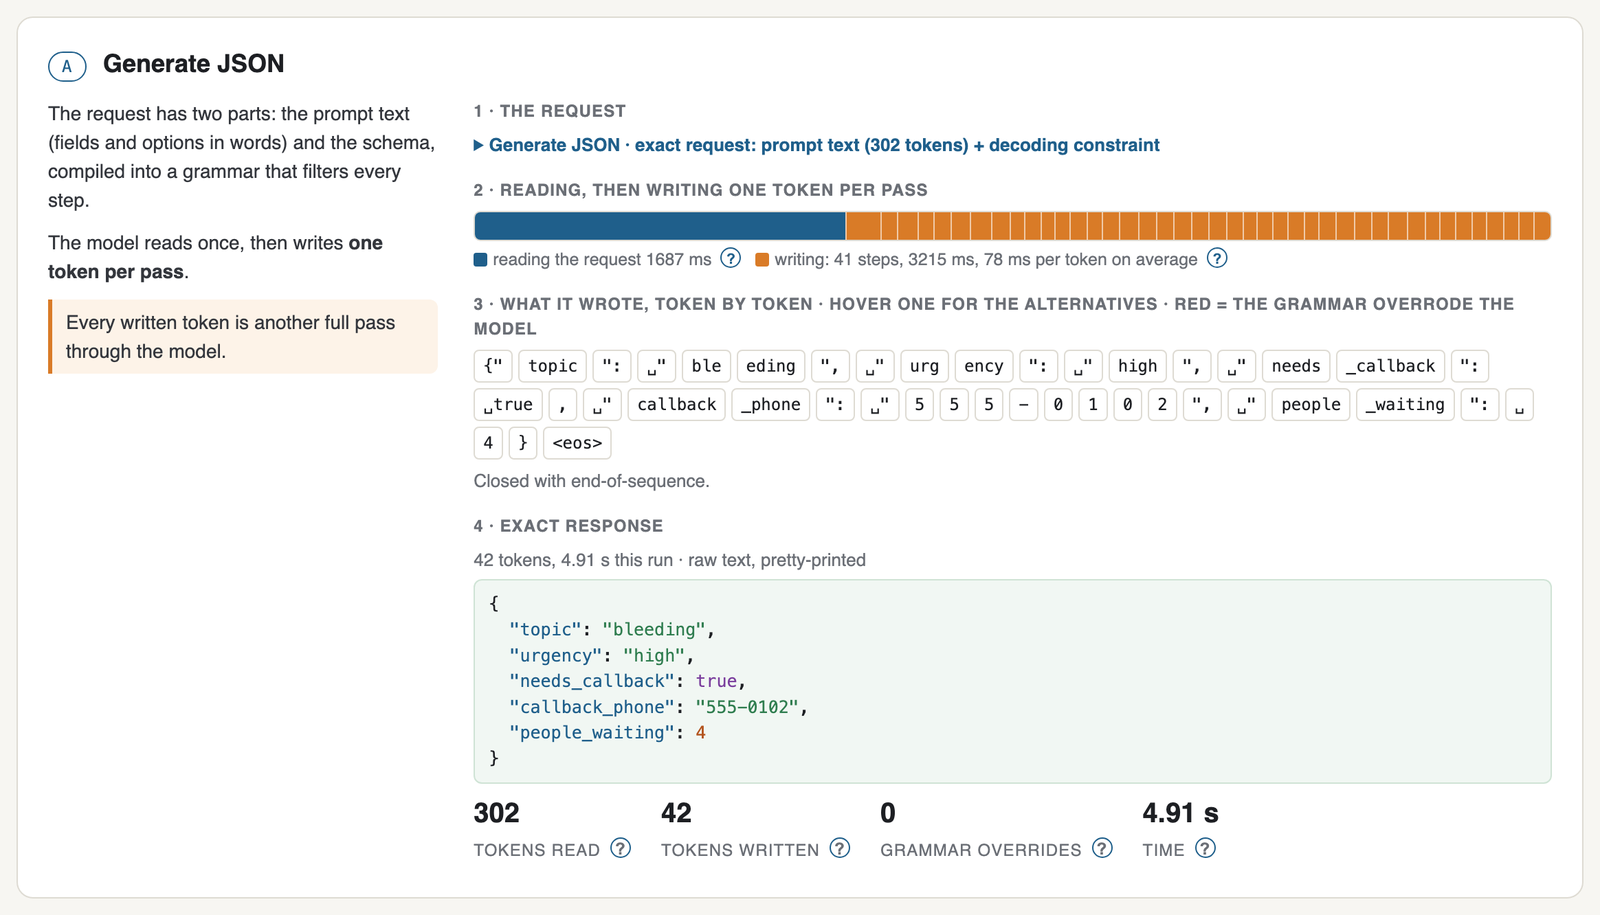
Task: Click the orange writing segments of the bar
Action: click(x=1199, y=226)
